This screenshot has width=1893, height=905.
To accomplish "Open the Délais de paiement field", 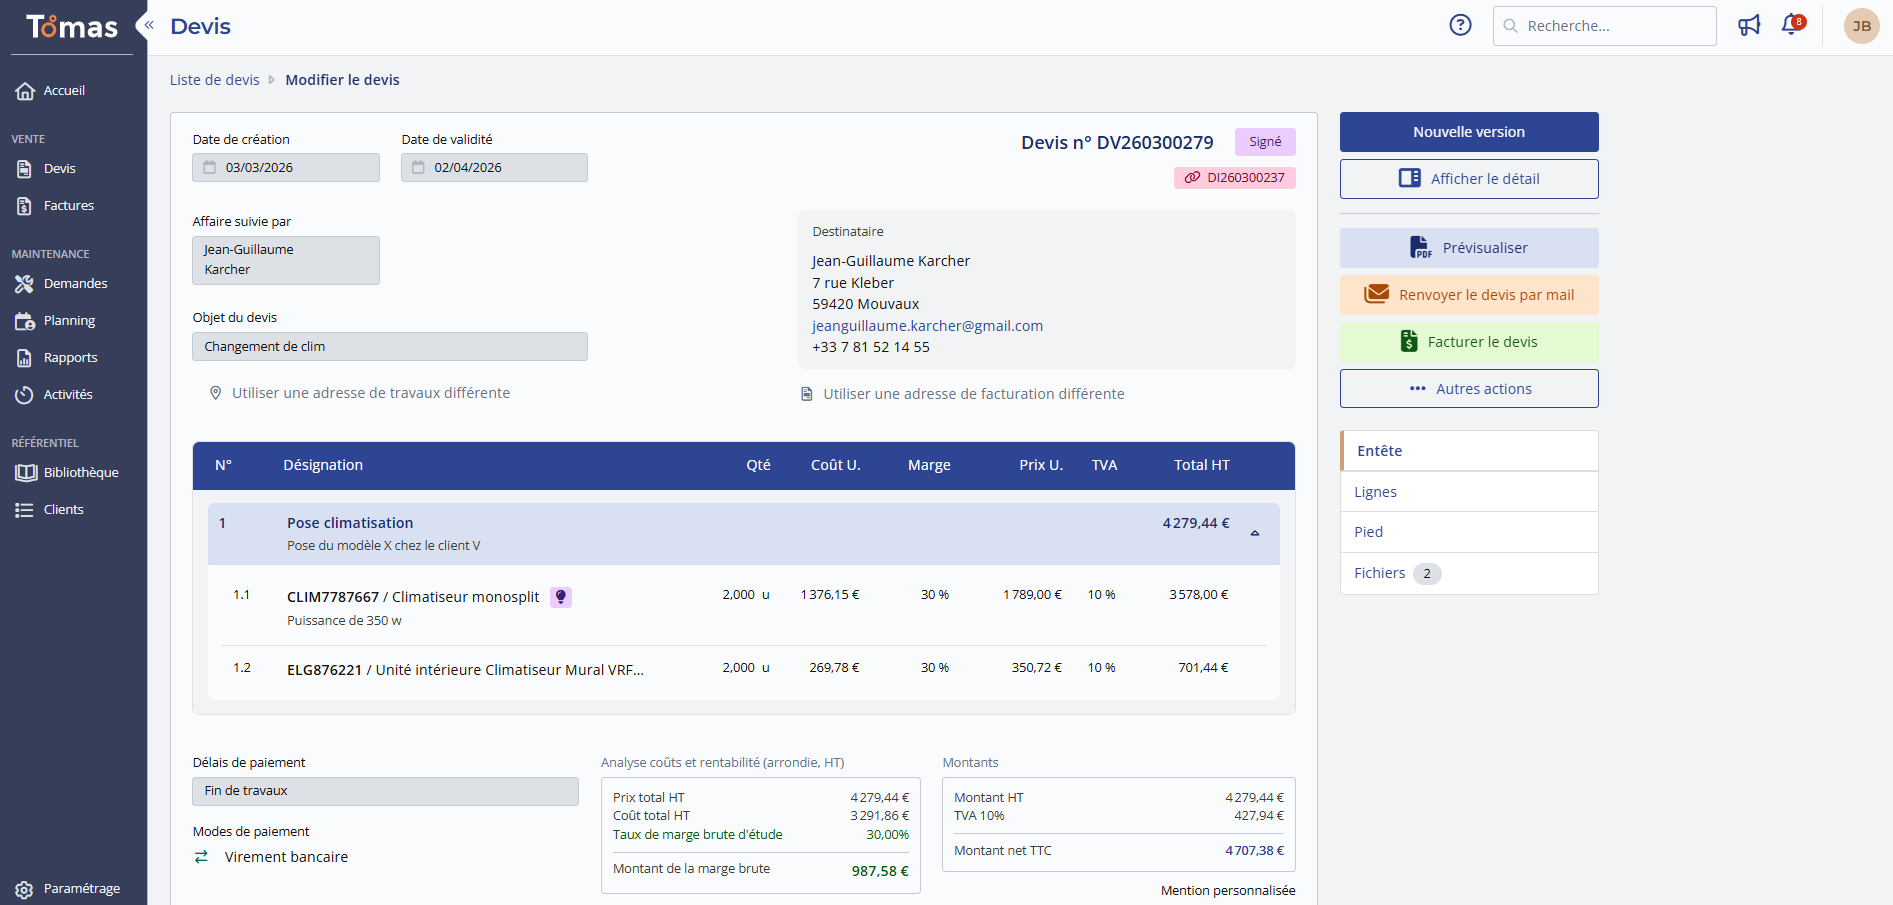I will tap(385, 791).
